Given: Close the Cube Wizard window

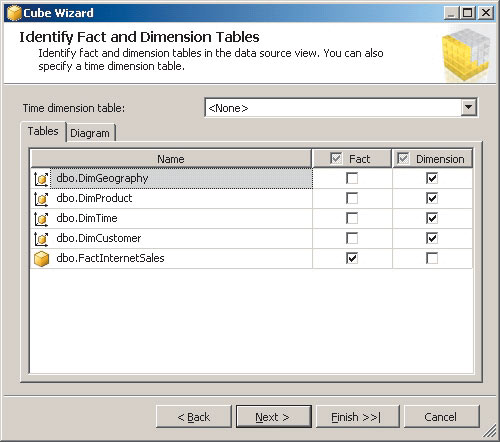Looking at the screenshot, I should coord(486,13).
